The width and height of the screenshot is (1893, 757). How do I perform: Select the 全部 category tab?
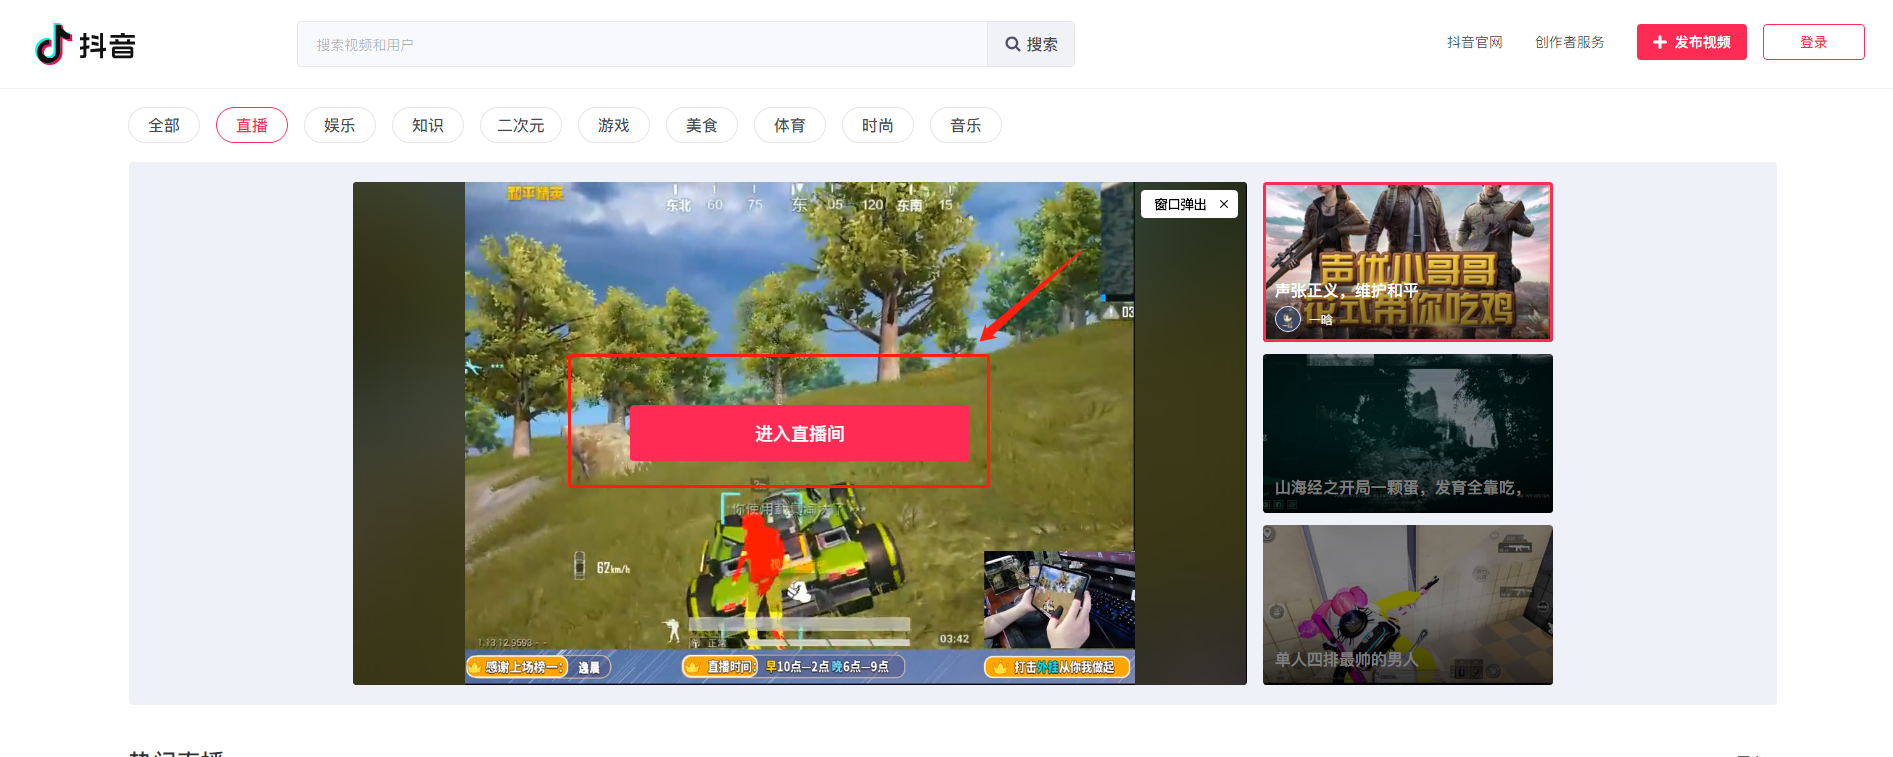click(164, 125)
